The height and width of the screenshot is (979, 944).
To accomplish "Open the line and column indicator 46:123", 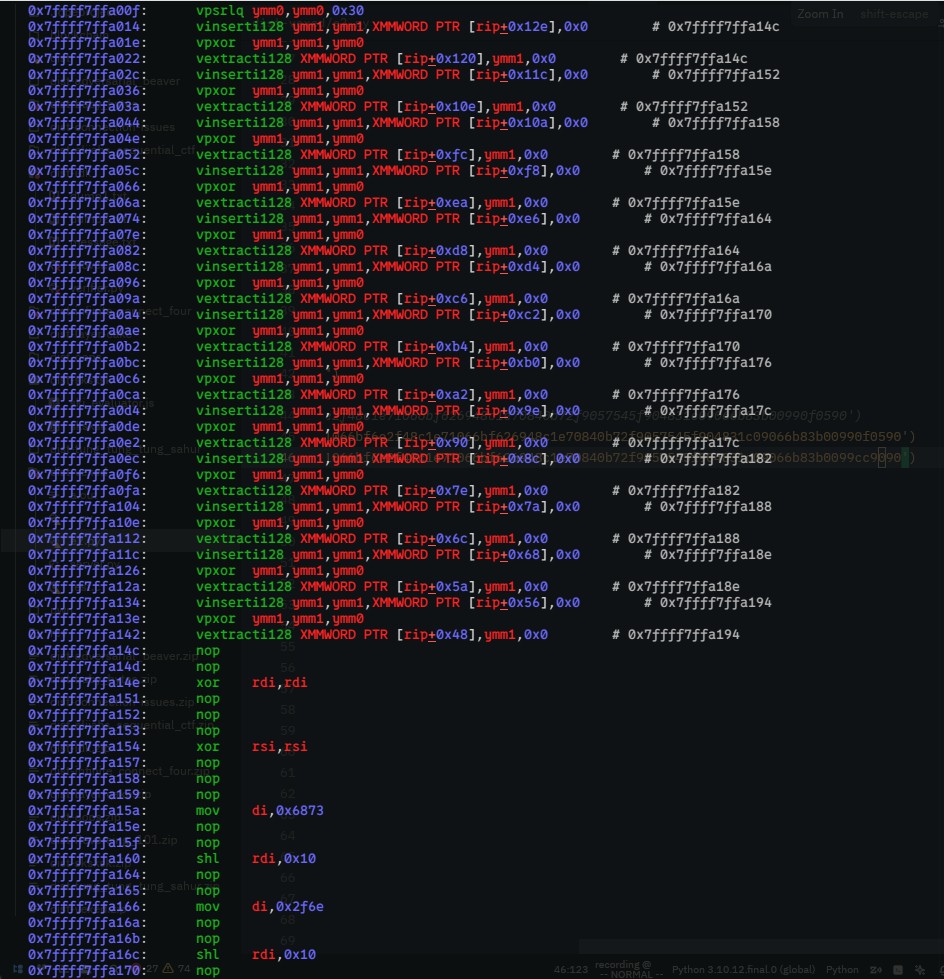I will tap(569, 969).
